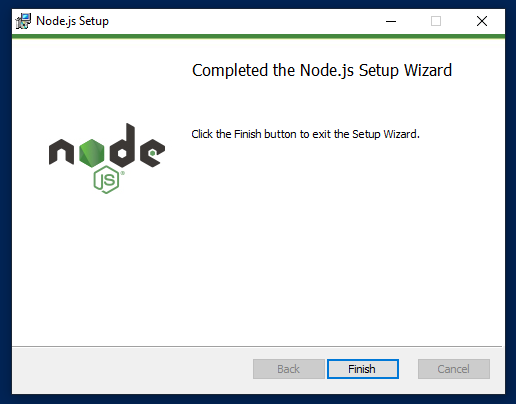The height and width of the screenshot is (404, 516).
Task: Click the green stripe beneath the title bar
Action: point(258,36)
